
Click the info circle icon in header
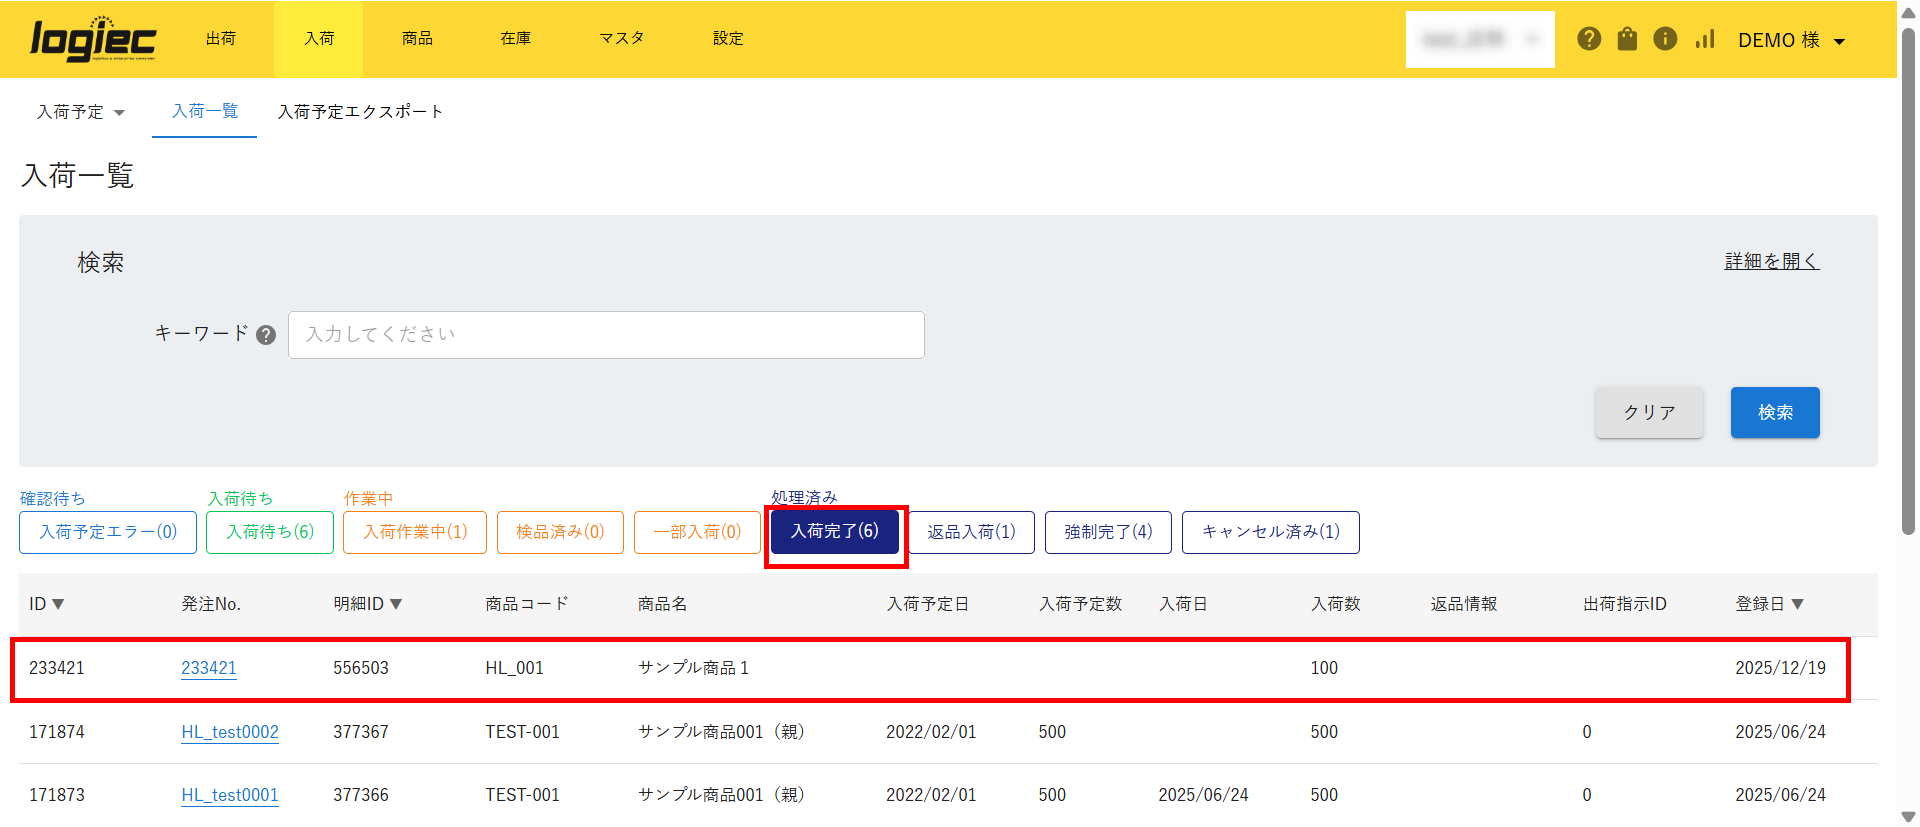(1665, 39)
